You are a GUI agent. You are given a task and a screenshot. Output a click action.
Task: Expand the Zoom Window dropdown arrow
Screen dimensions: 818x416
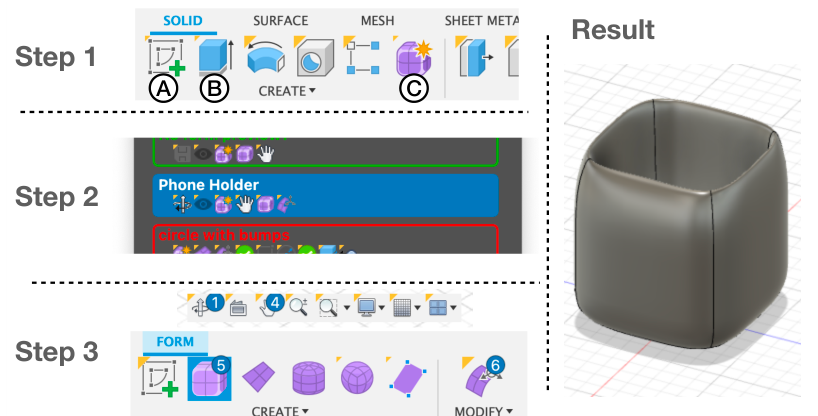click(347, 308)
